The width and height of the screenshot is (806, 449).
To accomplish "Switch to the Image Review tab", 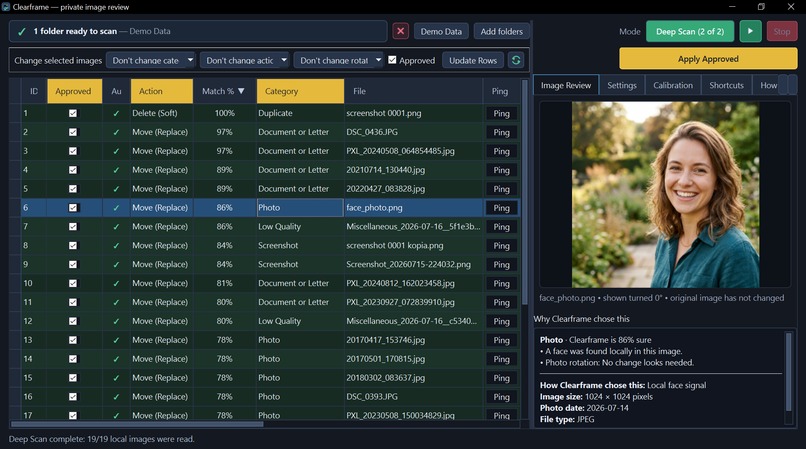I will click(566, 85).
